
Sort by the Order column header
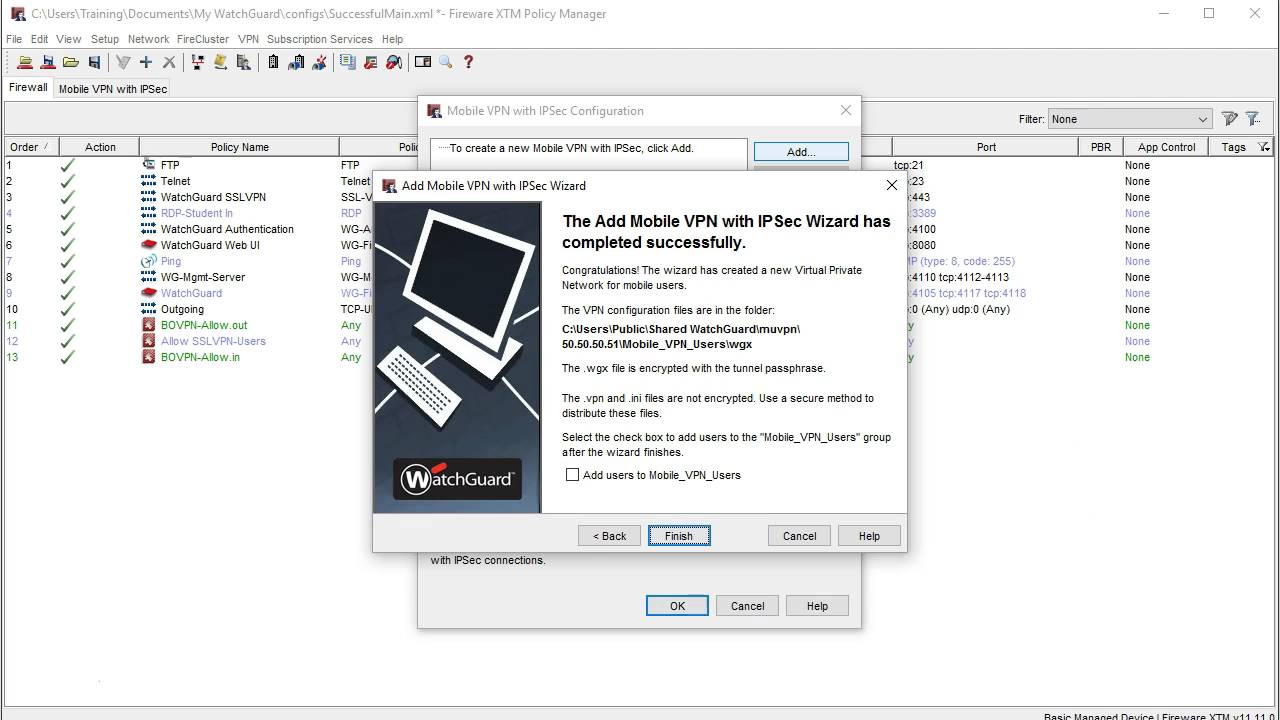pos(31,147)
